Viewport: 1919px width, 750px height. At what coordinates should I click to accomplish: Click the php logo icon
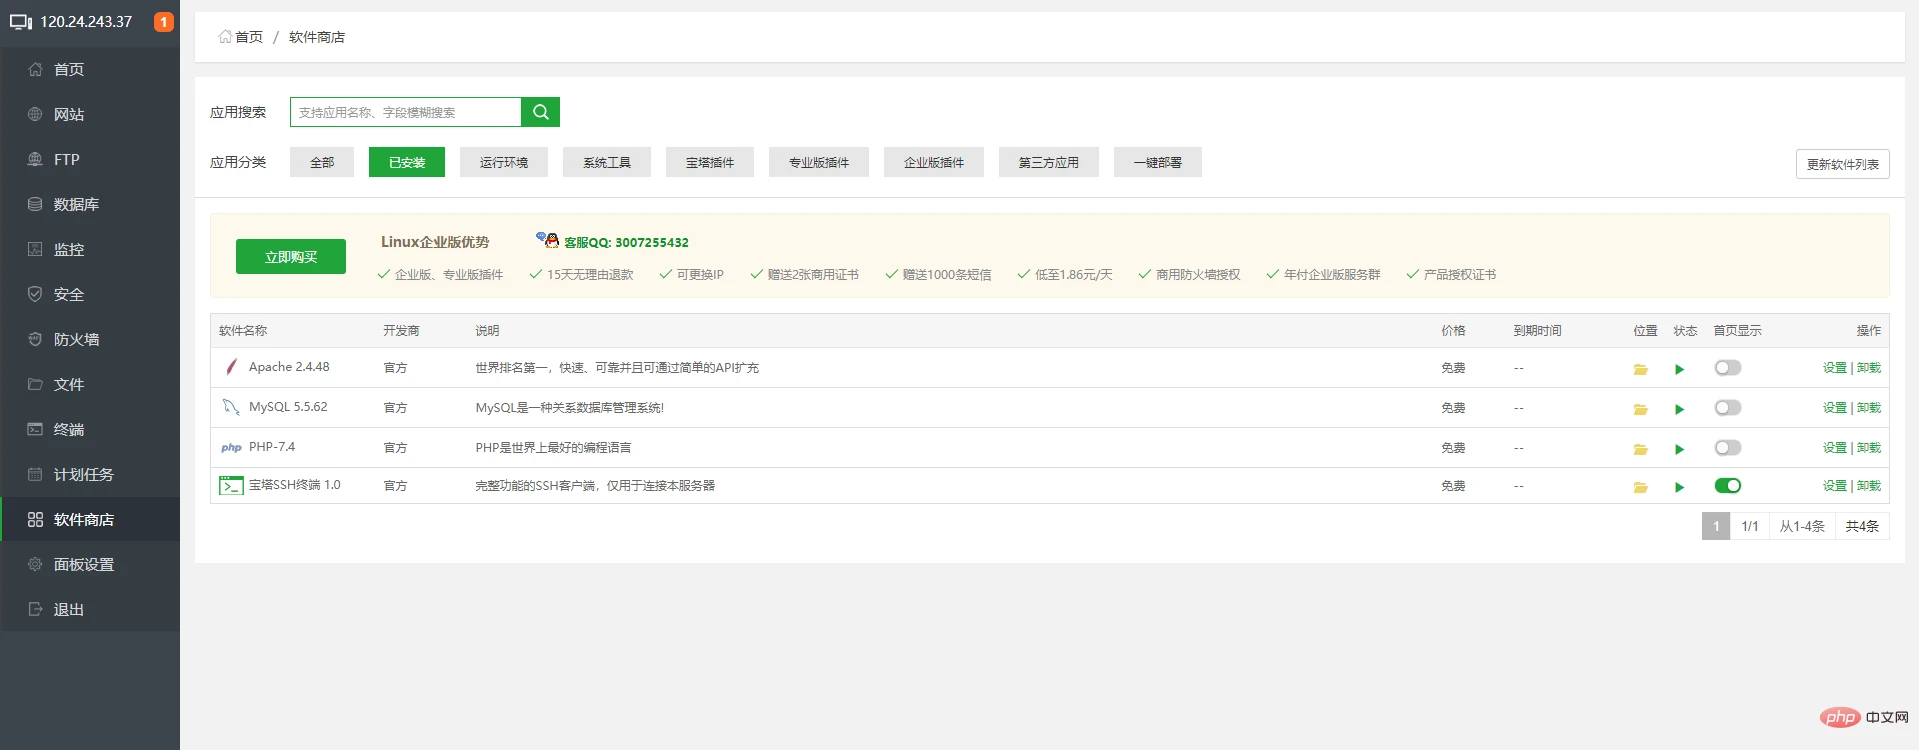click(231, 447)
